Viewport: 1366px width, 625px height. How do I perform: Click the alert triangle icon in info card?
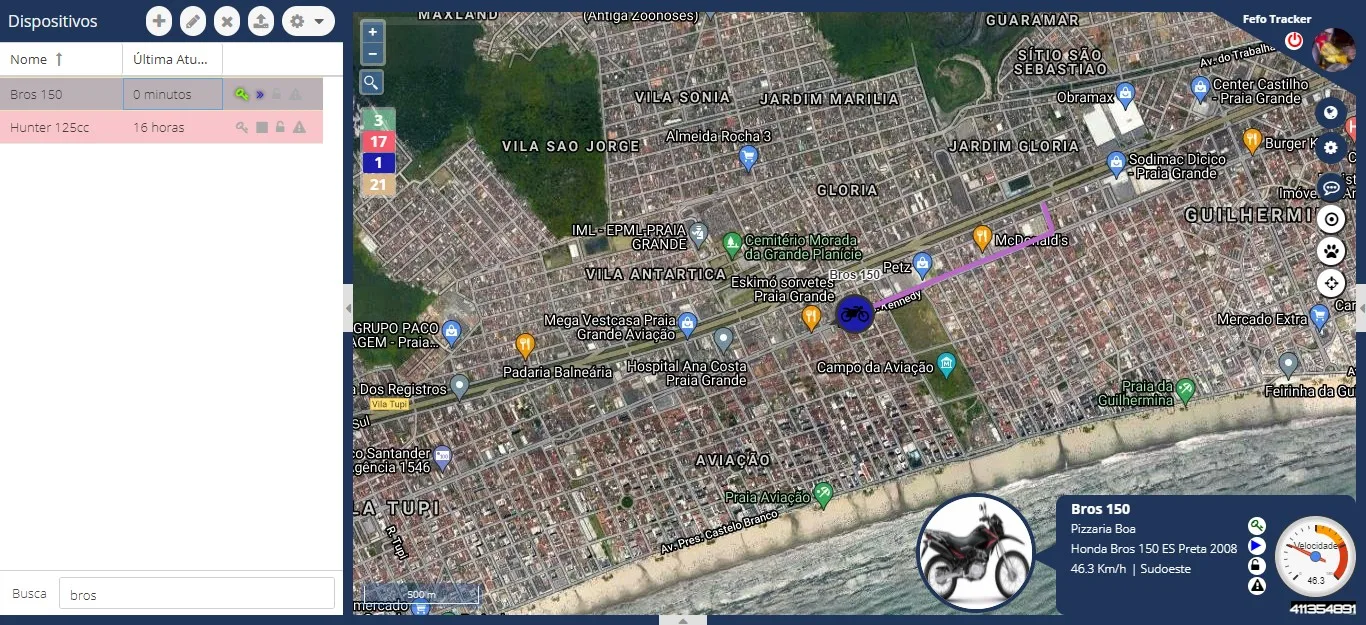coord(1257,586)
